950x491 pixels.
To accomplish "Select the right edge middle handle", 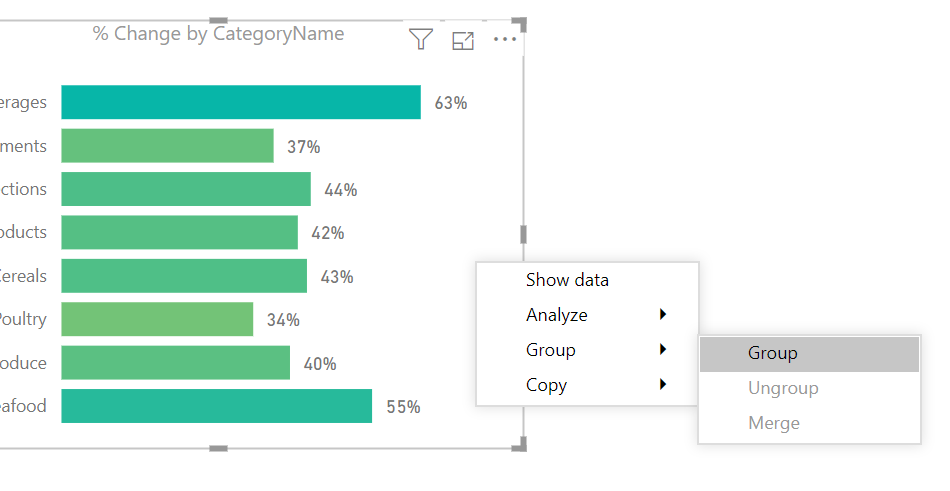I will [523, 234].
